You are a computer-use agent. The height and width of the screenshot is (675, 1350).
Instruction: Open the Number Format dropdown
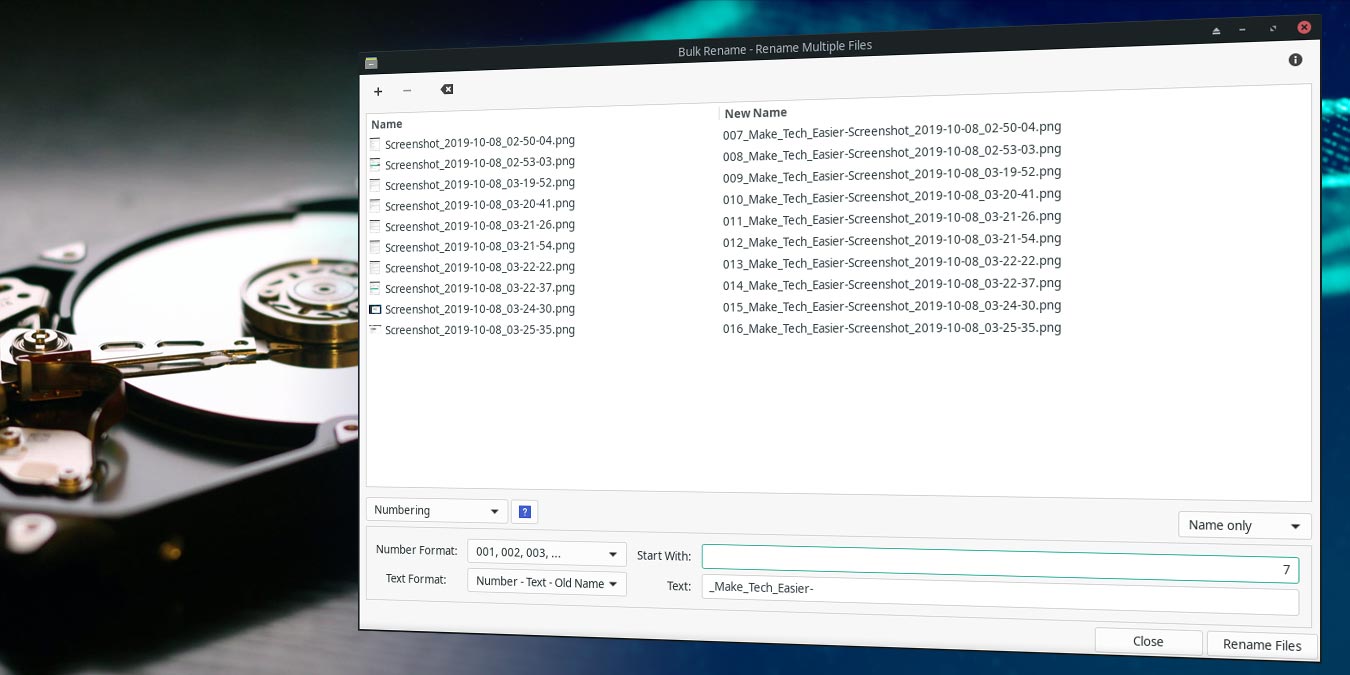[546, 553]
